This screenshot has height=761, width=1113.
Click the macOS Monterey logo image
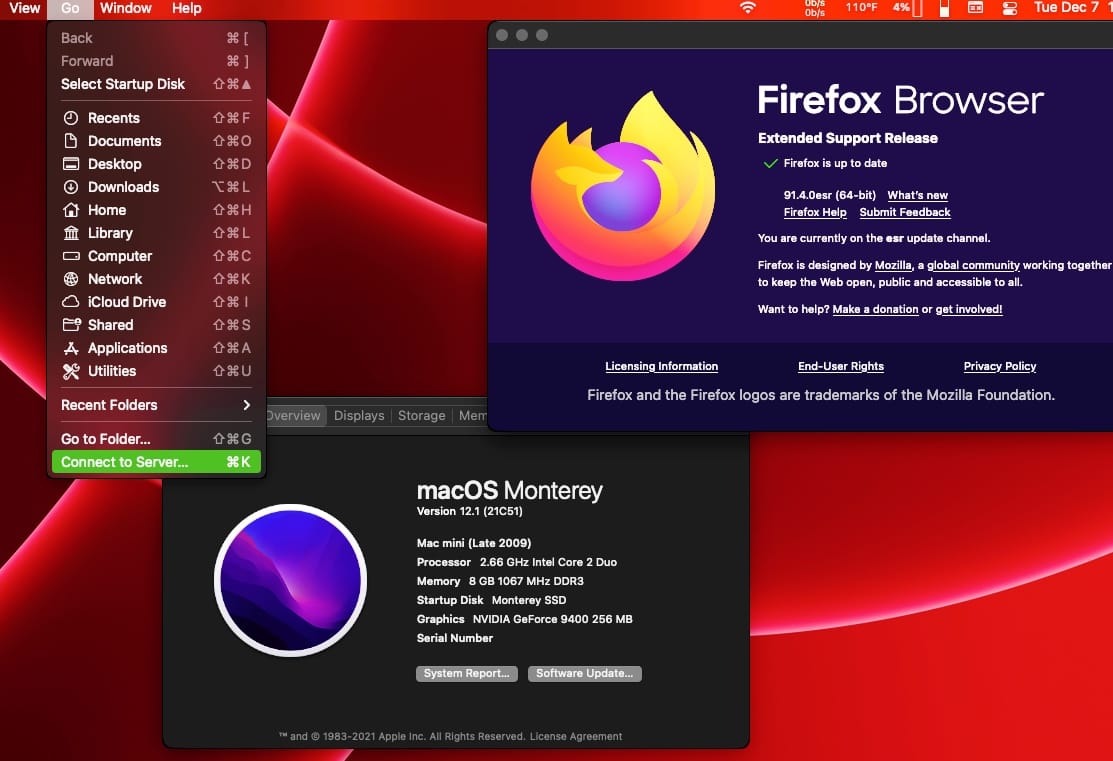tap(290, 580)
